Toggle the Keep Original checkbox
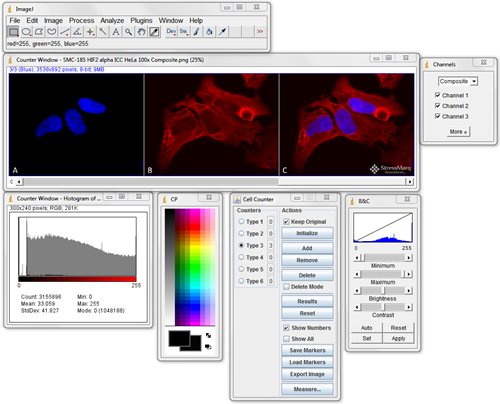The width and height of the screenshot is (500, 404). [x=286, y=222]
